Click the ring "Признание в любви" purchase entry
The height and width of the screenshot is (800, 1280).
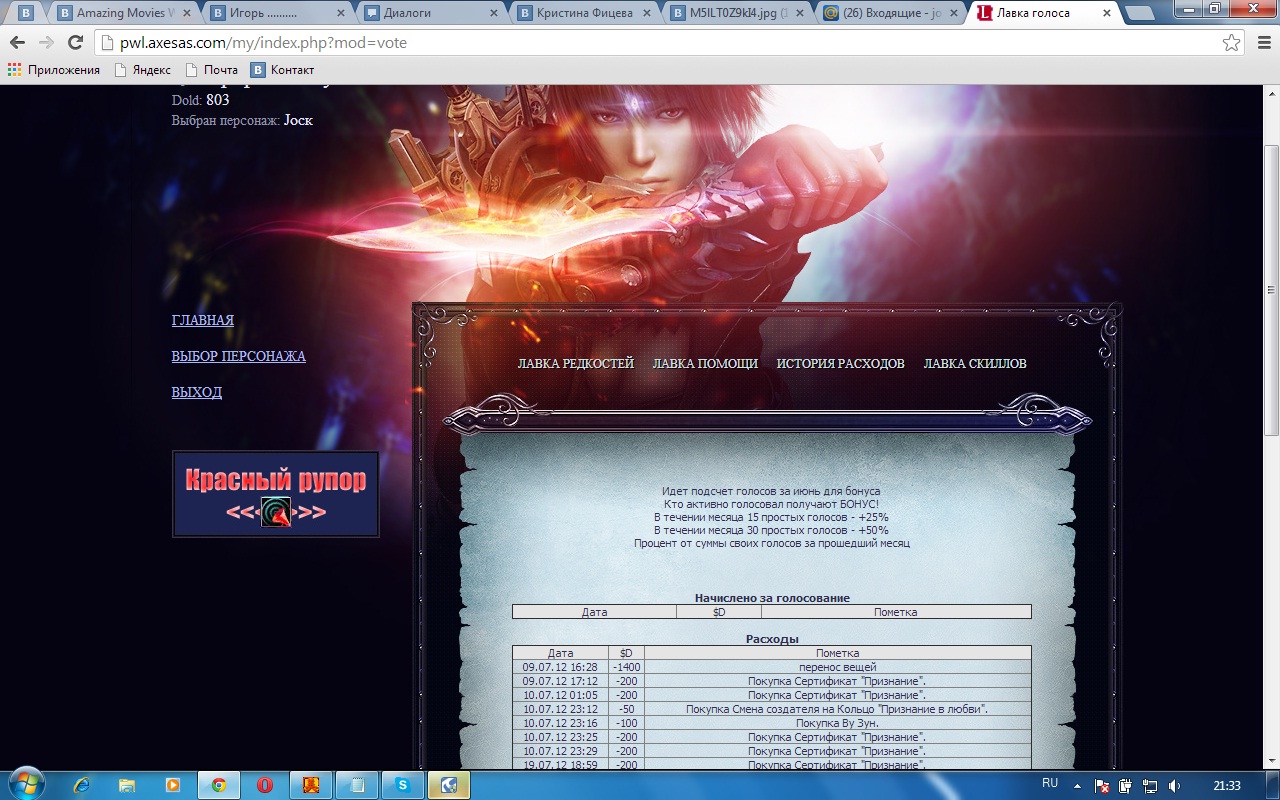(x=837, y=709)
